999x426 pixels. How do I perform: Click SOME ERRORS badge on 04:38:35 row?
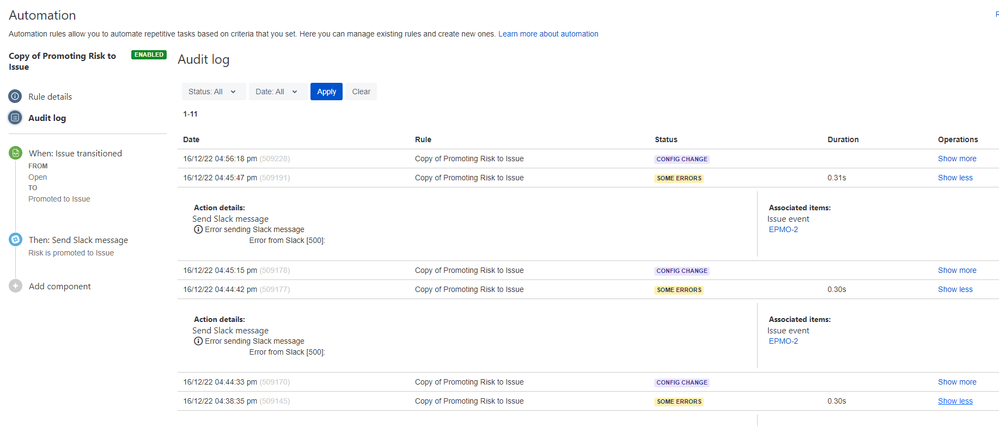(679, 402)
